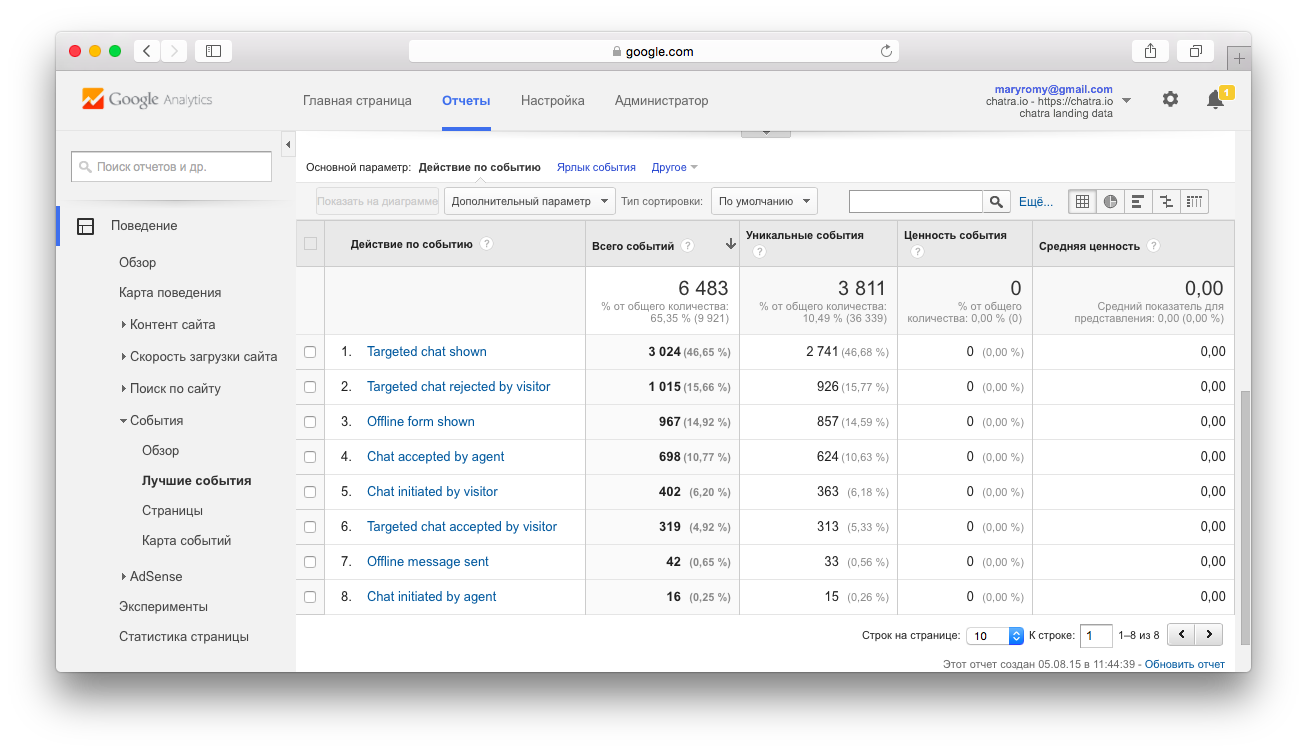1307x752 pixels.
Task: Click the vertical page scrollbar
Action: tap(1244, 500)
